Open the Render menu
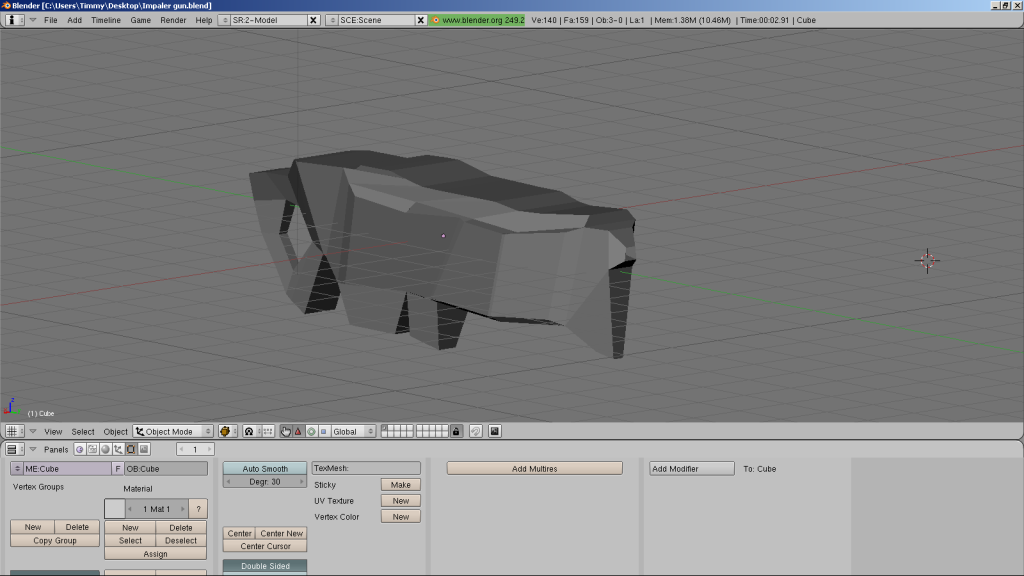Image resolution: width=1024 pixels, height=576 pixels. coord(173,20)
